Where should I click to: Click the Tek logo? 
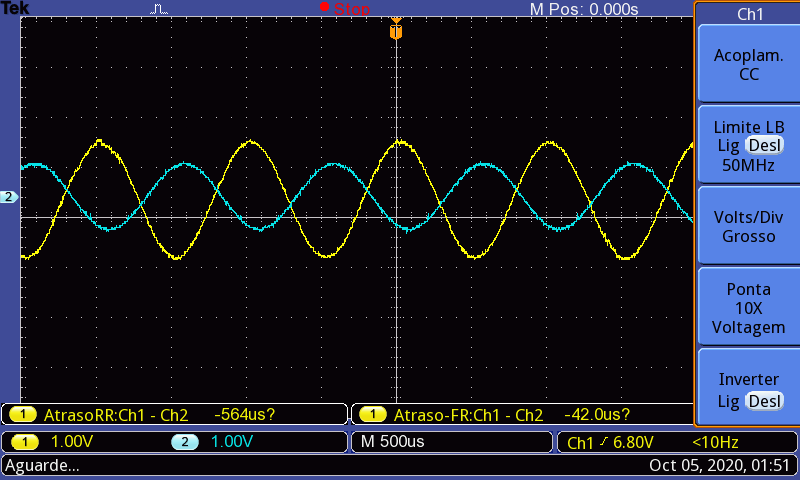[x=15, y=8]
